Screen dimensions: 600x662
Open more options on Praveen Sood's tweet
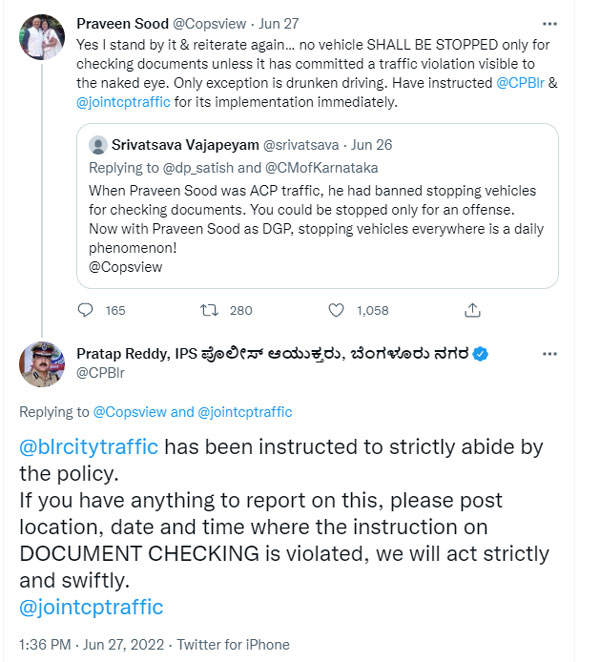pos(550,23)
